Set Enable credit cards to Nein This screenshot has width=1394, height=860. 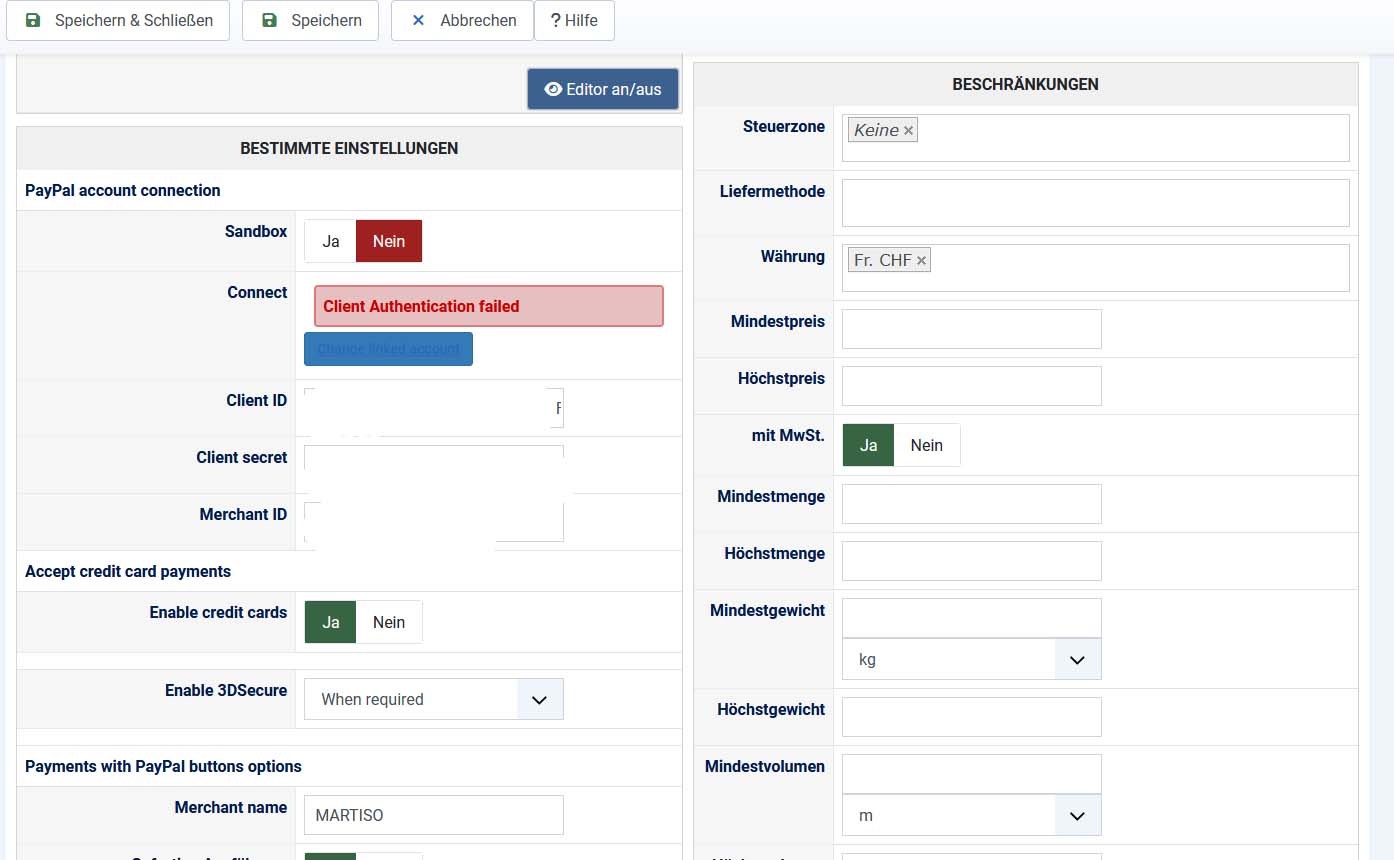click(389, 622)
